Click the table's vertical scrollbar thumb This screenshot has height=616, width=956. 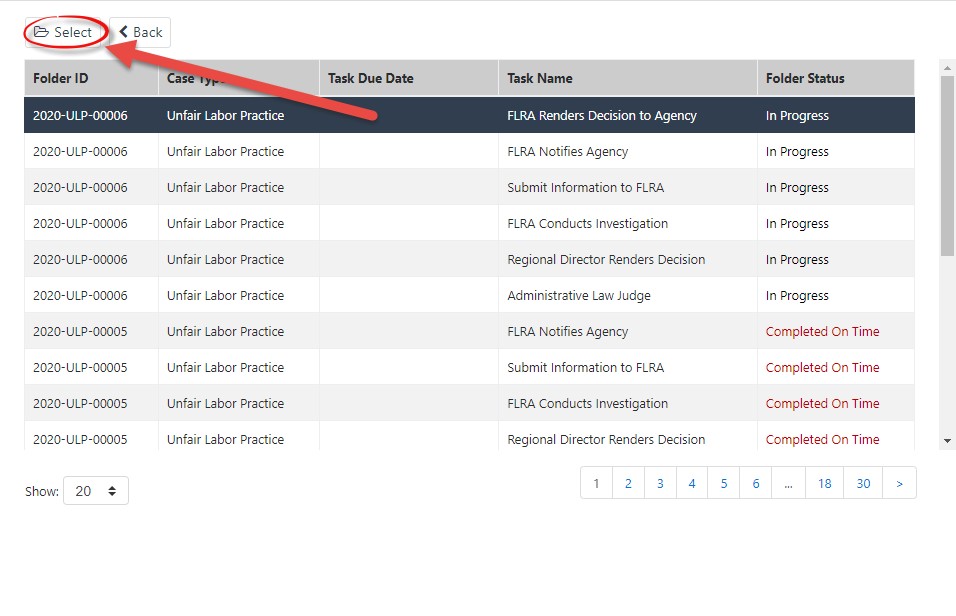coord(947,165)
